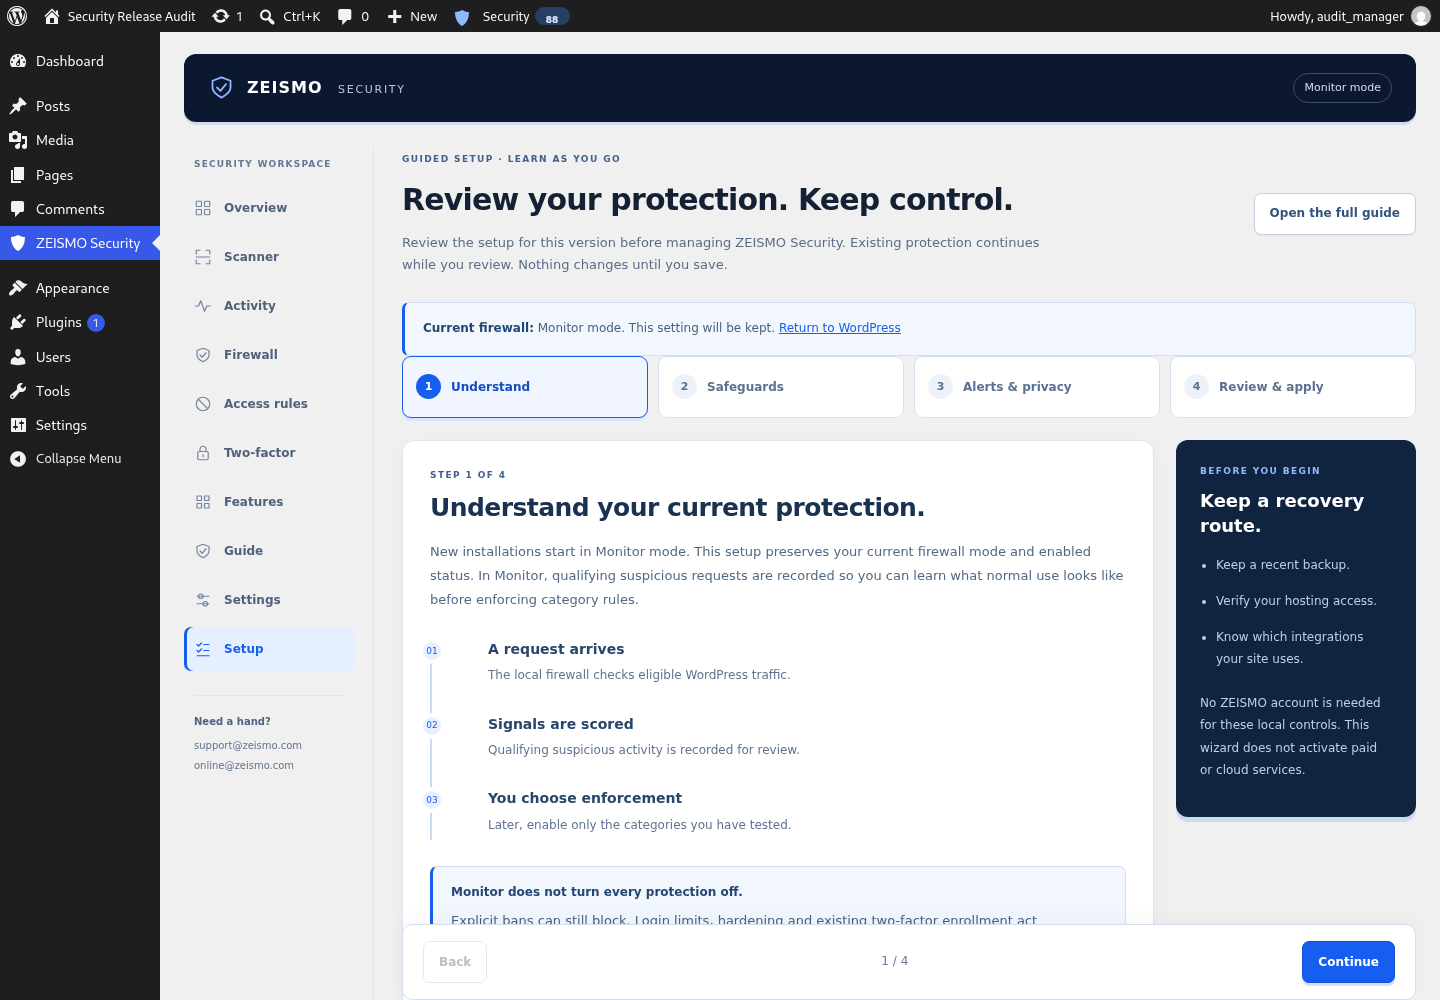
Task: Click the Back button
Action: pos(455,962)
